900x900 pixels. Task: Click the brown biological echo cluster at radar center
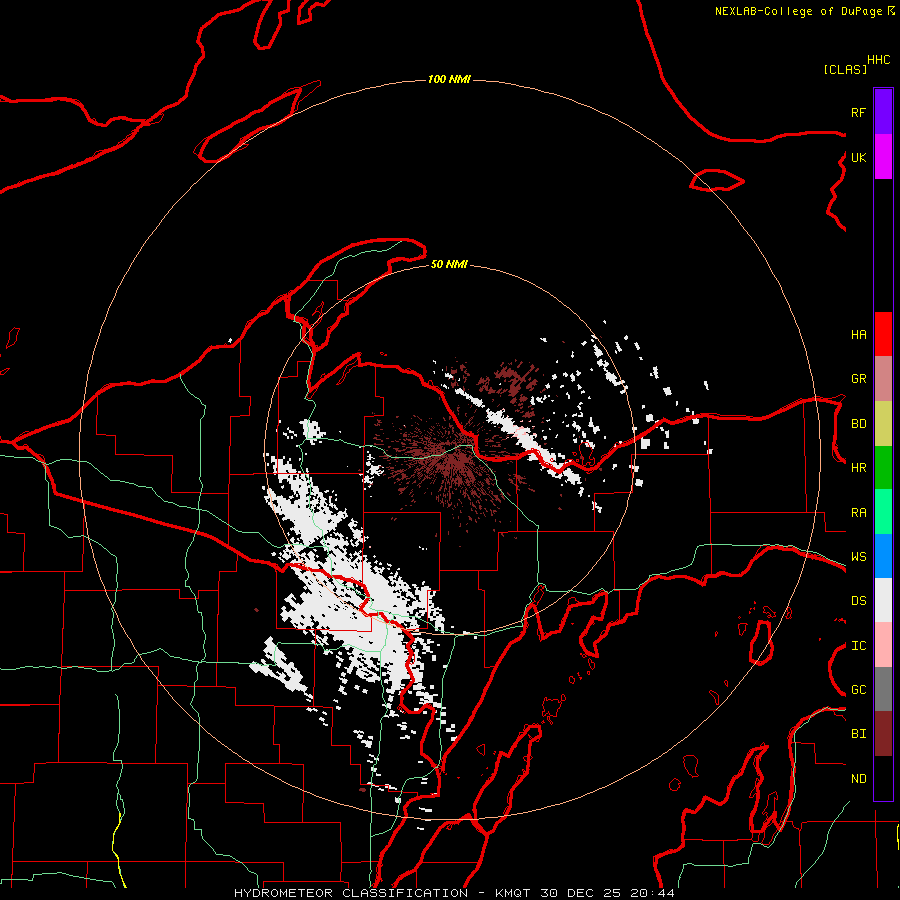click(451, 459)
